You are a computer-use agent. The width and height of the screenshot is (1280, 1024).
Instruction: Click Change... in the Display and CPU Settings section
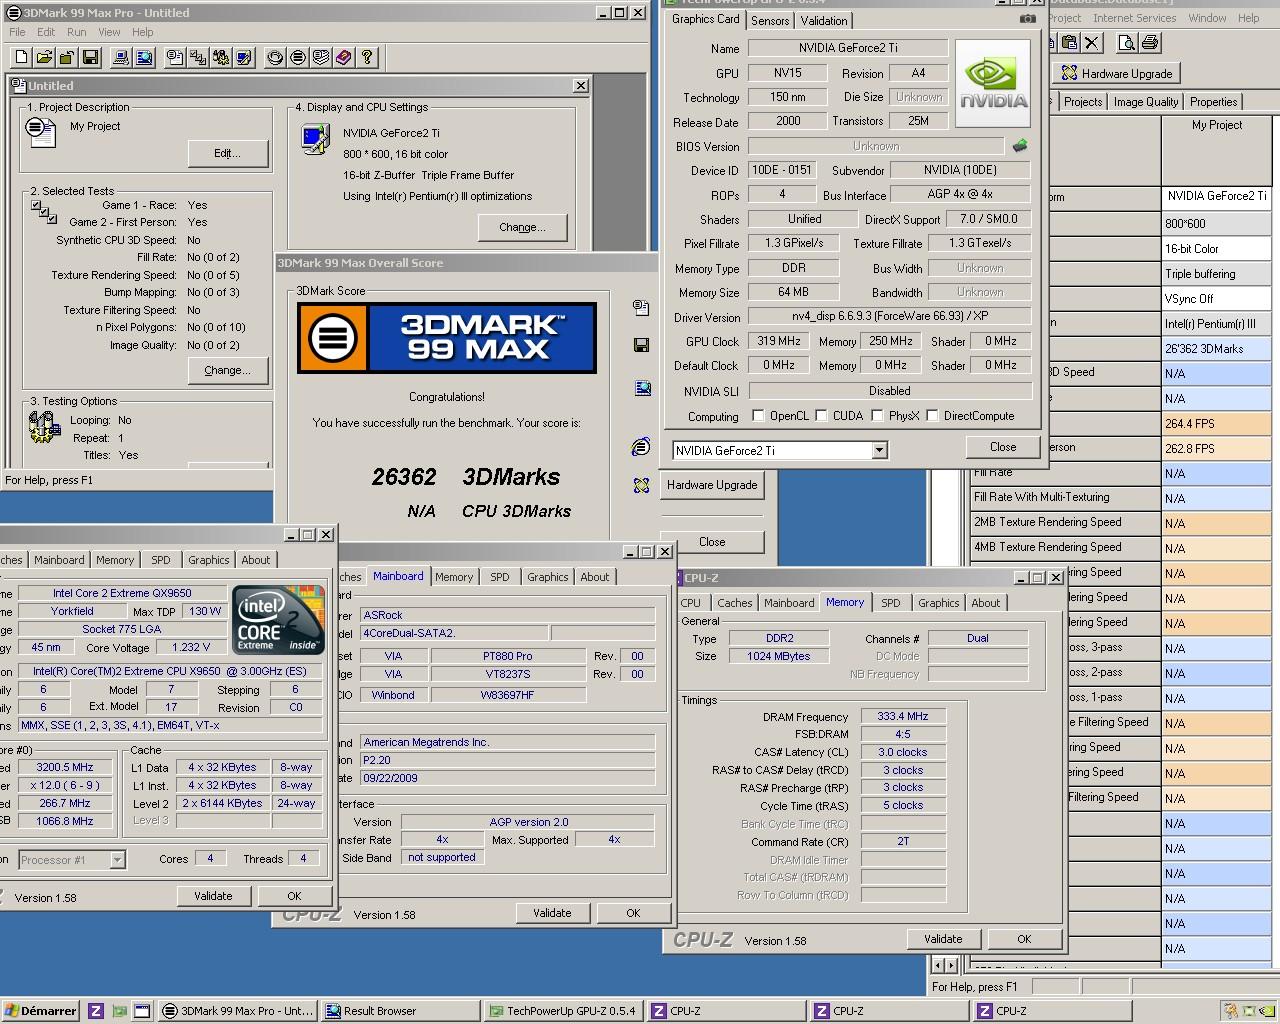point(522,227)
